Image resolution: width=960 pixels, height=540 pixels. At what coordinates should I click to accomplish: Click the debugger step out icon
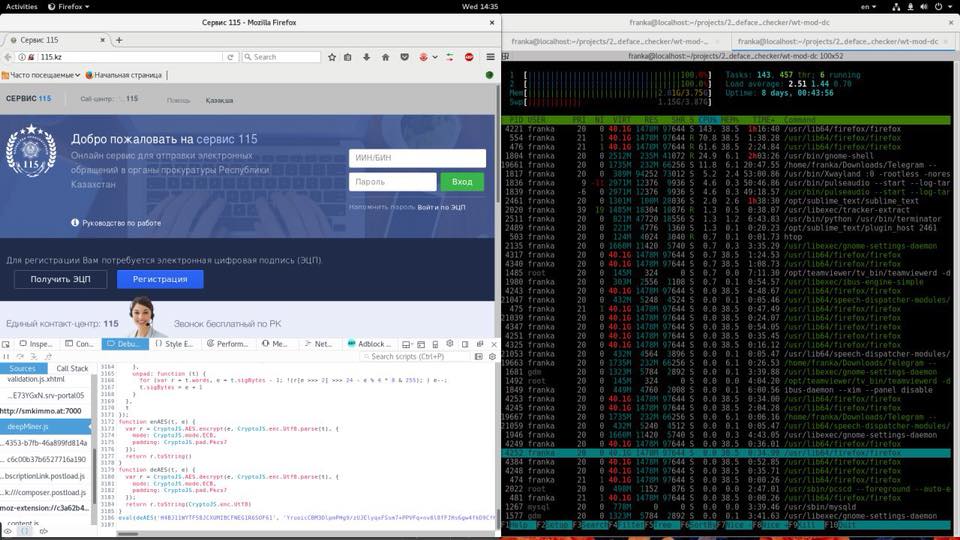48,356
